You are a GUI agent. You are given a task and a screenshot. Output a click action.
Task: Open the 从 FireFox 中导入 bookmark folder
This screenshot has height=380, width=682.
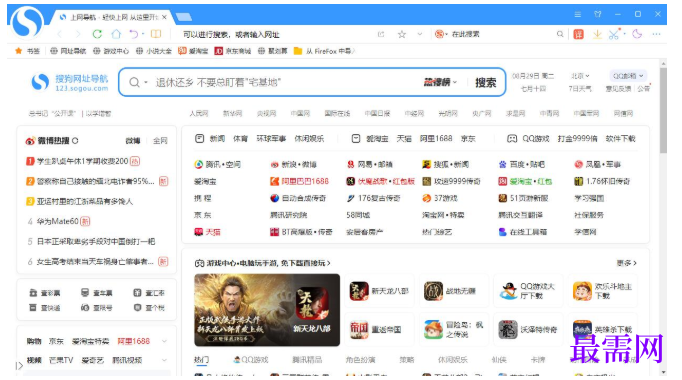click(x=324, y=51)
